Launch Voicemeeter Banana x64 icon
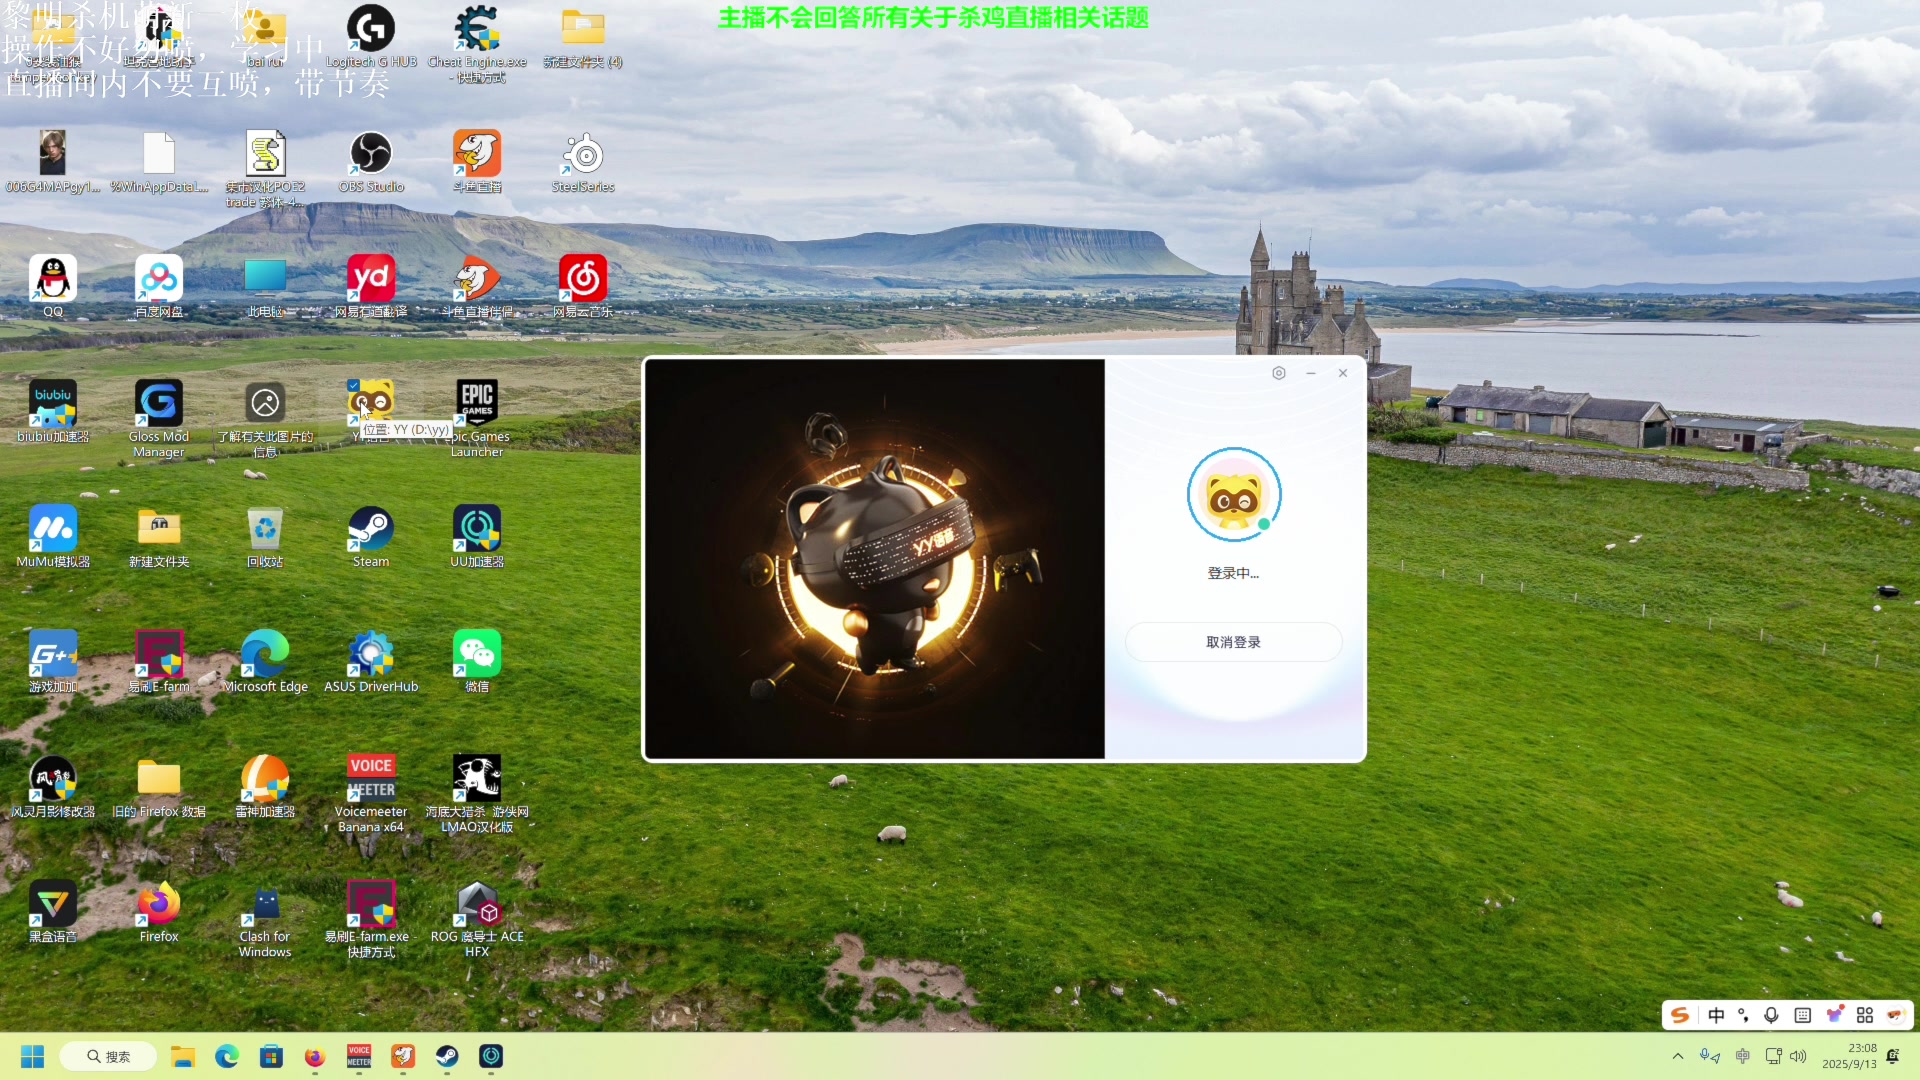This screenshot has width=1920, height=1080. (x=371, y=793)
